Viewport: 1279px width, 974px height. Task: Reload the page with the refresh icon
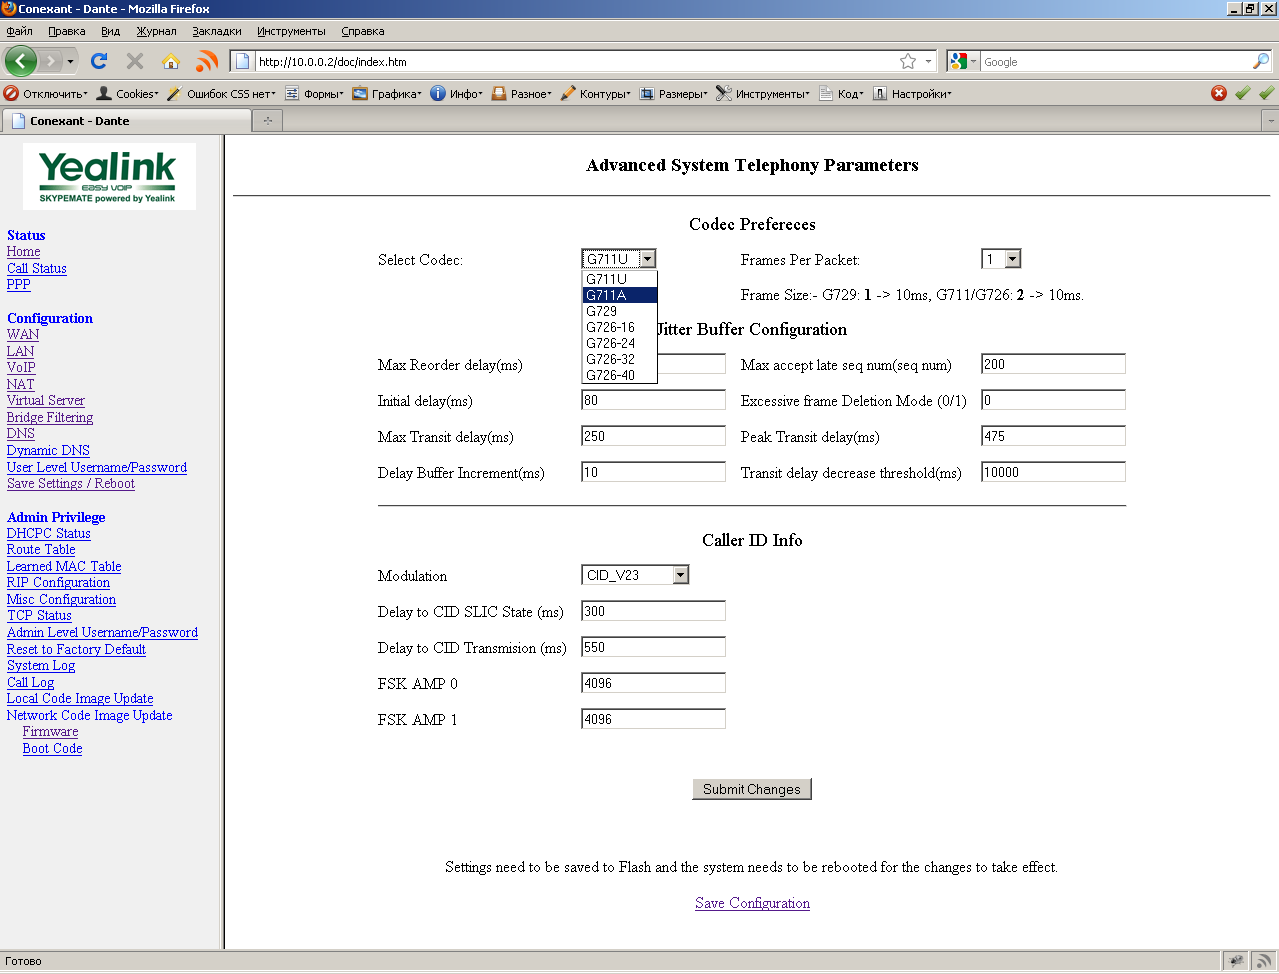(99, 61)
